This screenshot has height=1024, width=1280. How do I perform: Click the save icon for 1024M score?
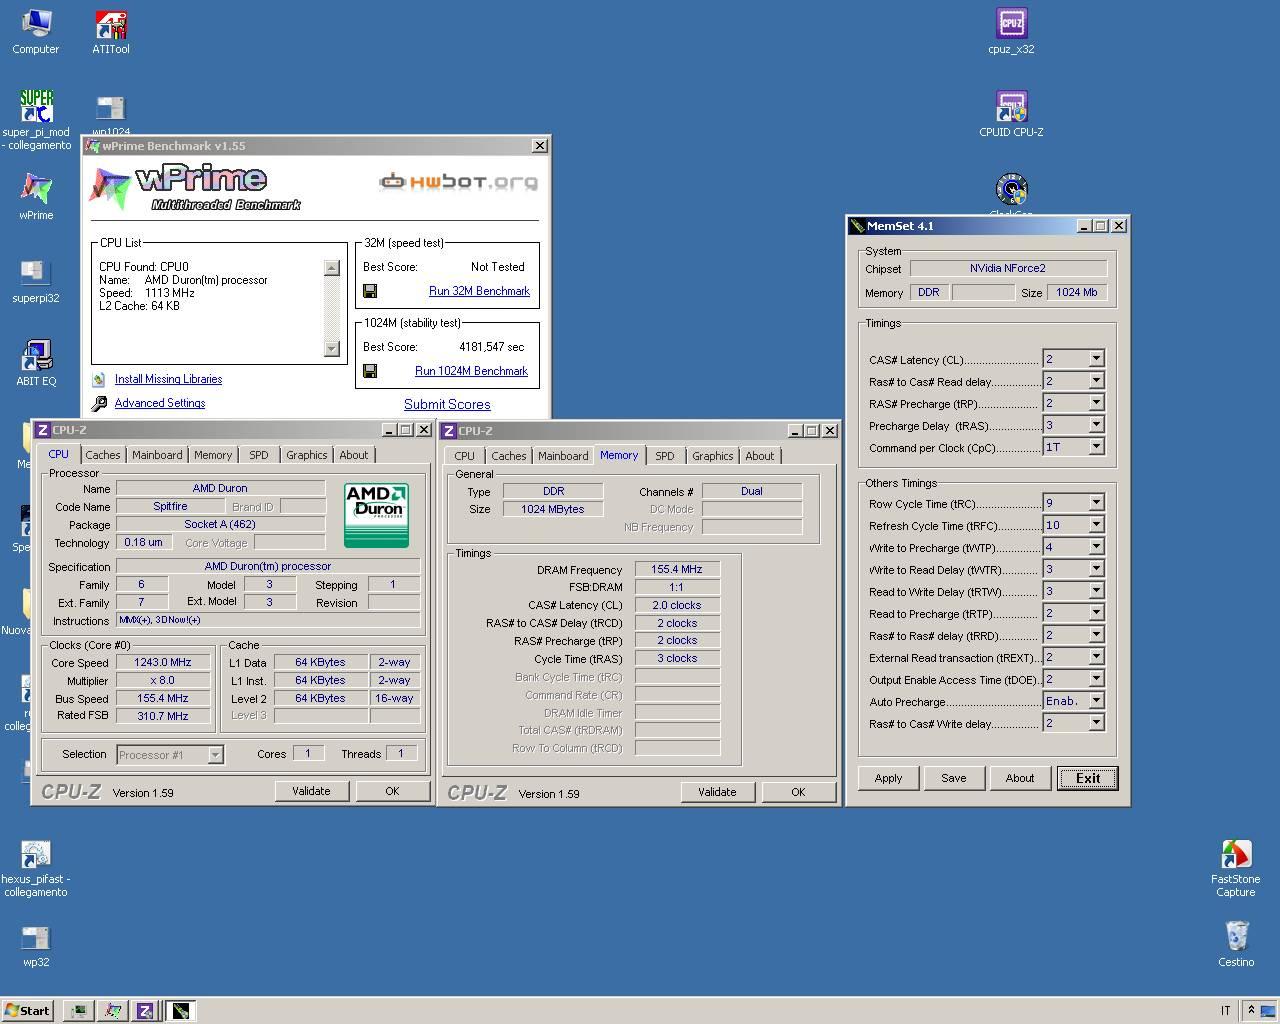click(370, 371)
